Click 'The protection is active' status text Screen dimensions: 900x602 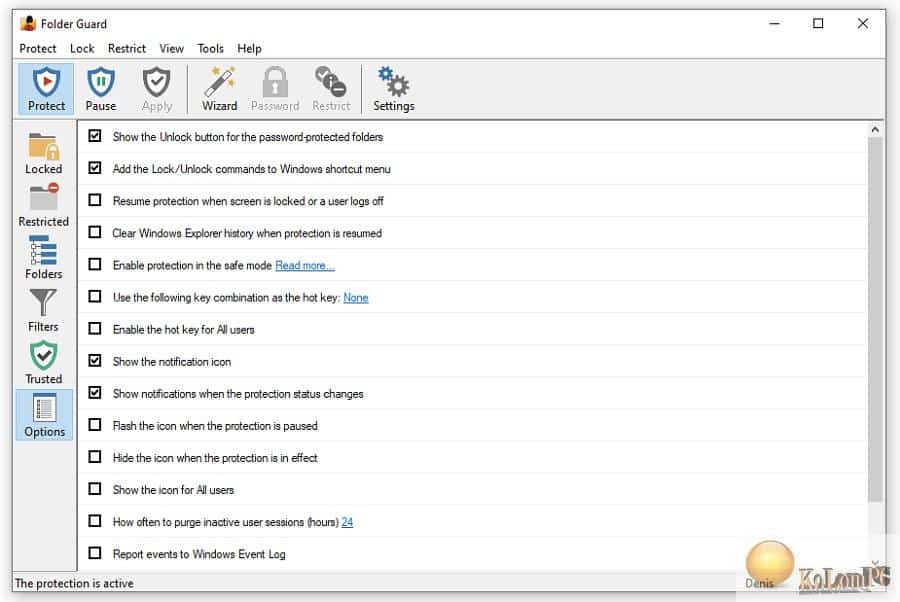pyautogui.click(x=74, y=584)
